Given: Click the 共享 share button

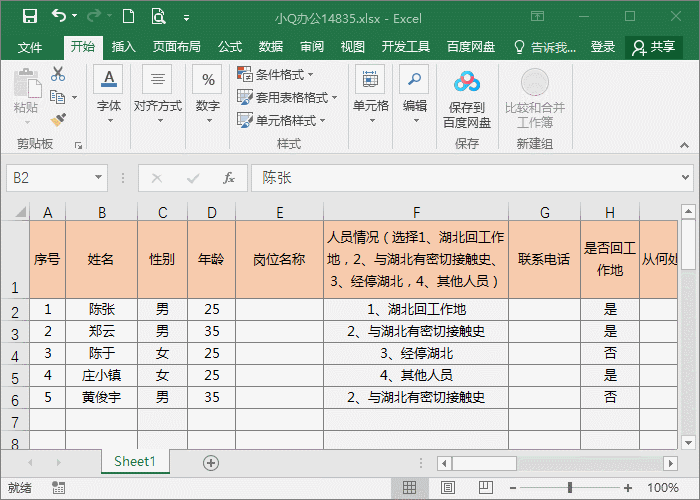Looking at the screenshot, I should [654, 47].
